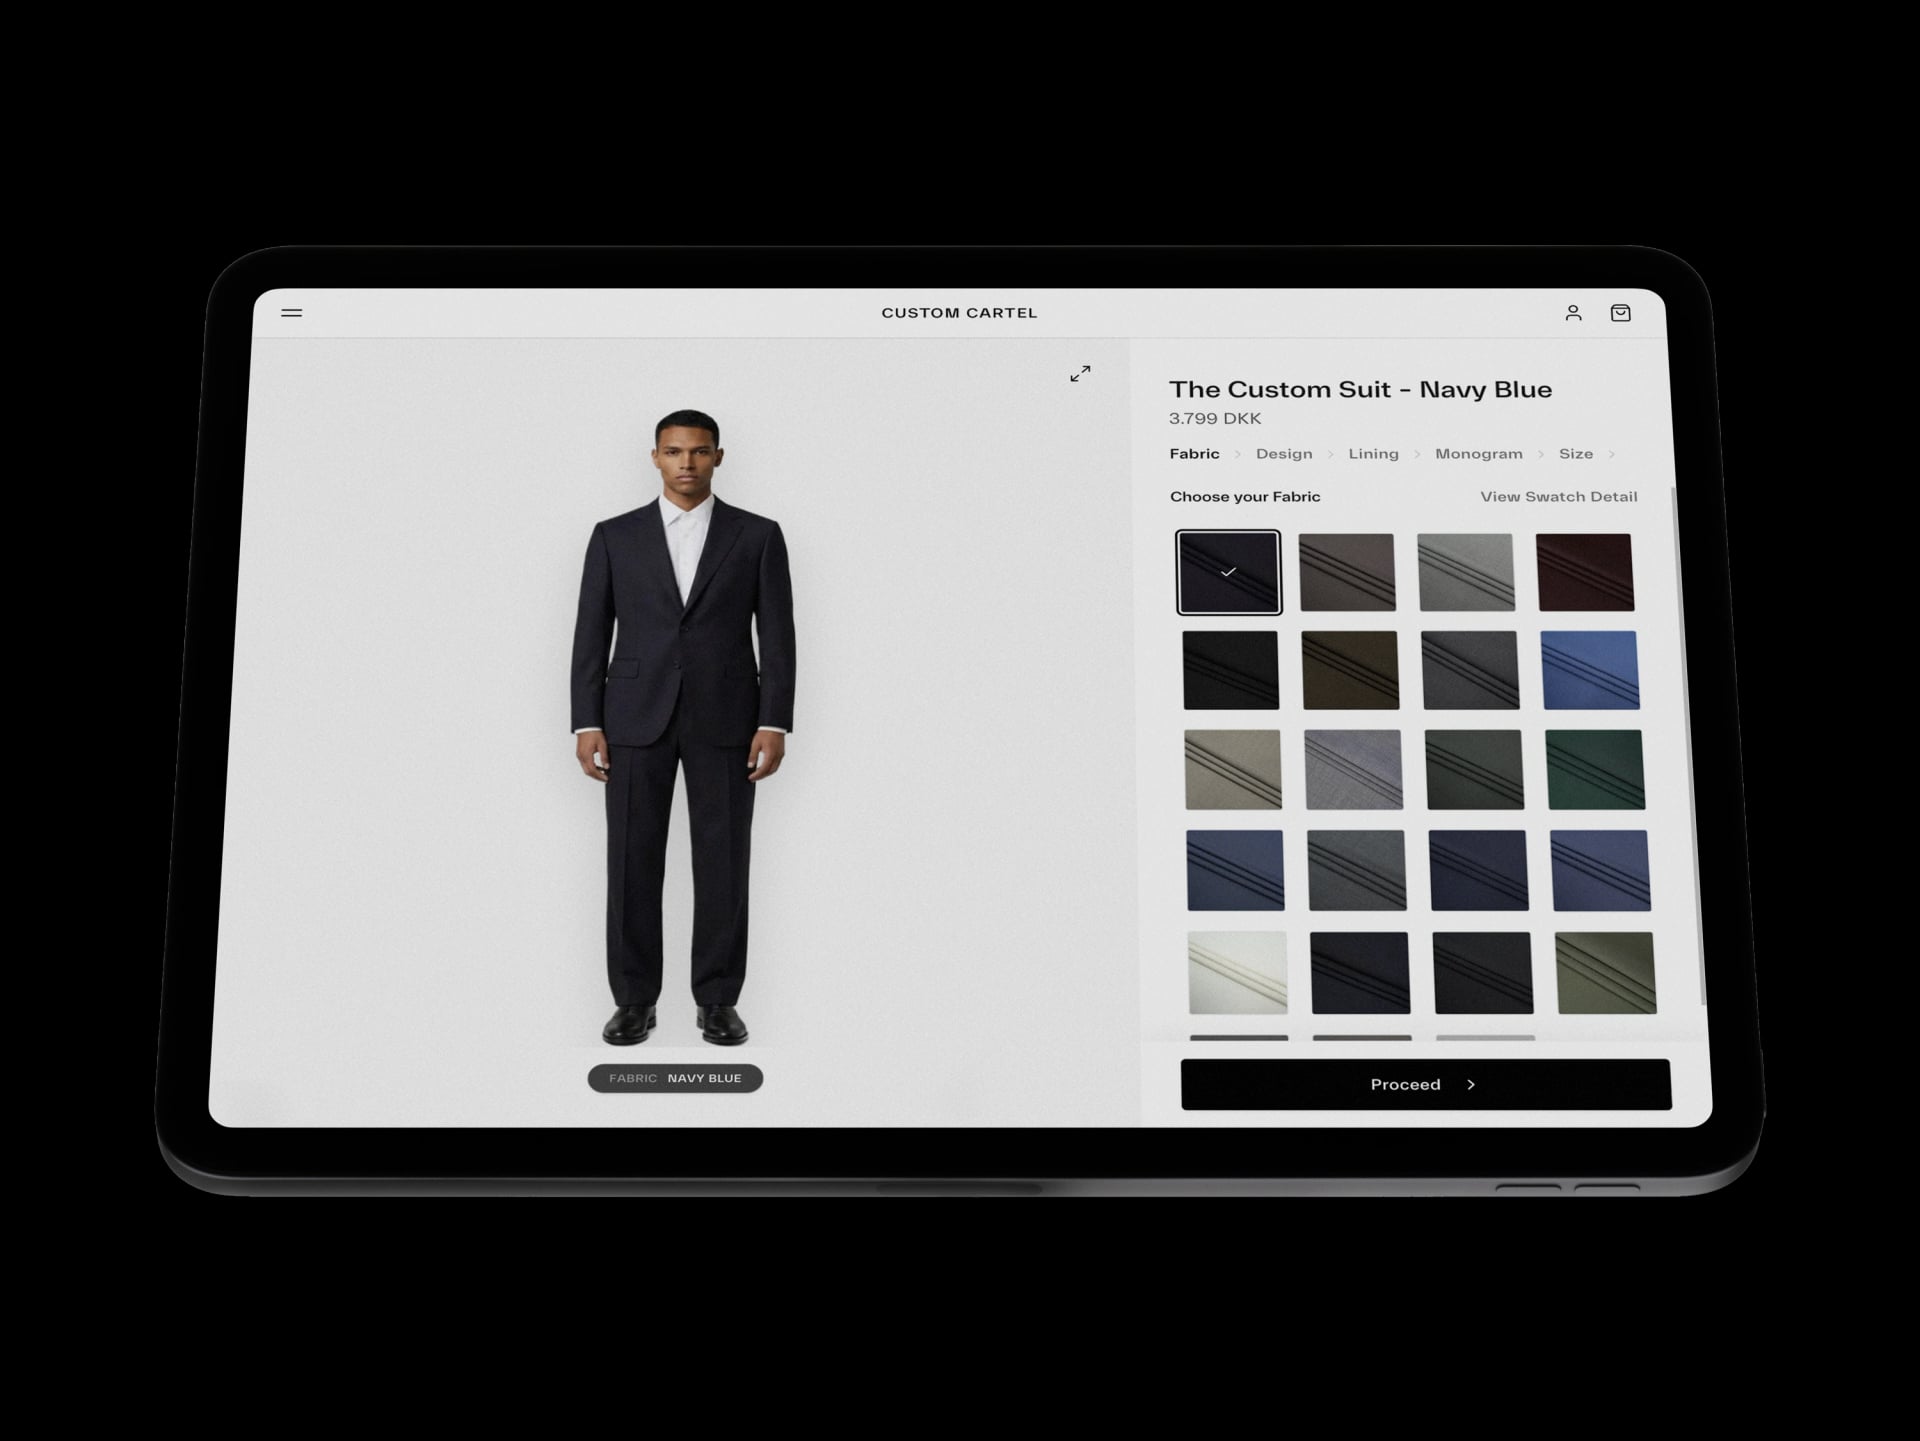
Task: Open the shopping bag cart icon
Action: (x=1621, y=313)
